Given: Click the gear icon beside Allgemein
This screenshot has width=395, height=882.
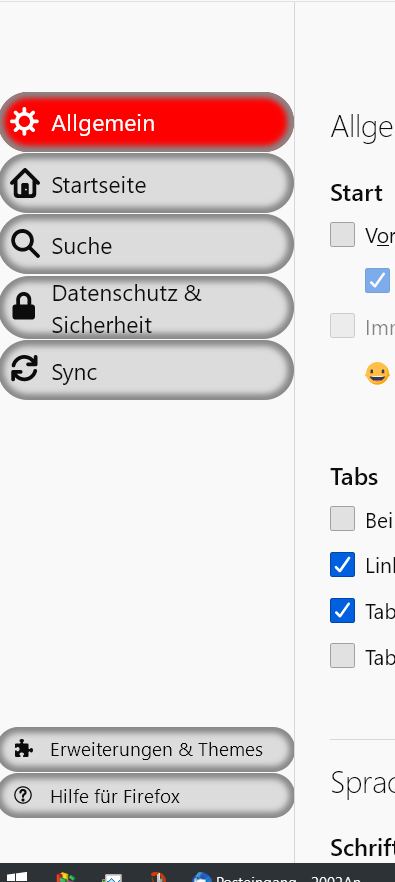Looking at the screenshot, I should 24,122.
